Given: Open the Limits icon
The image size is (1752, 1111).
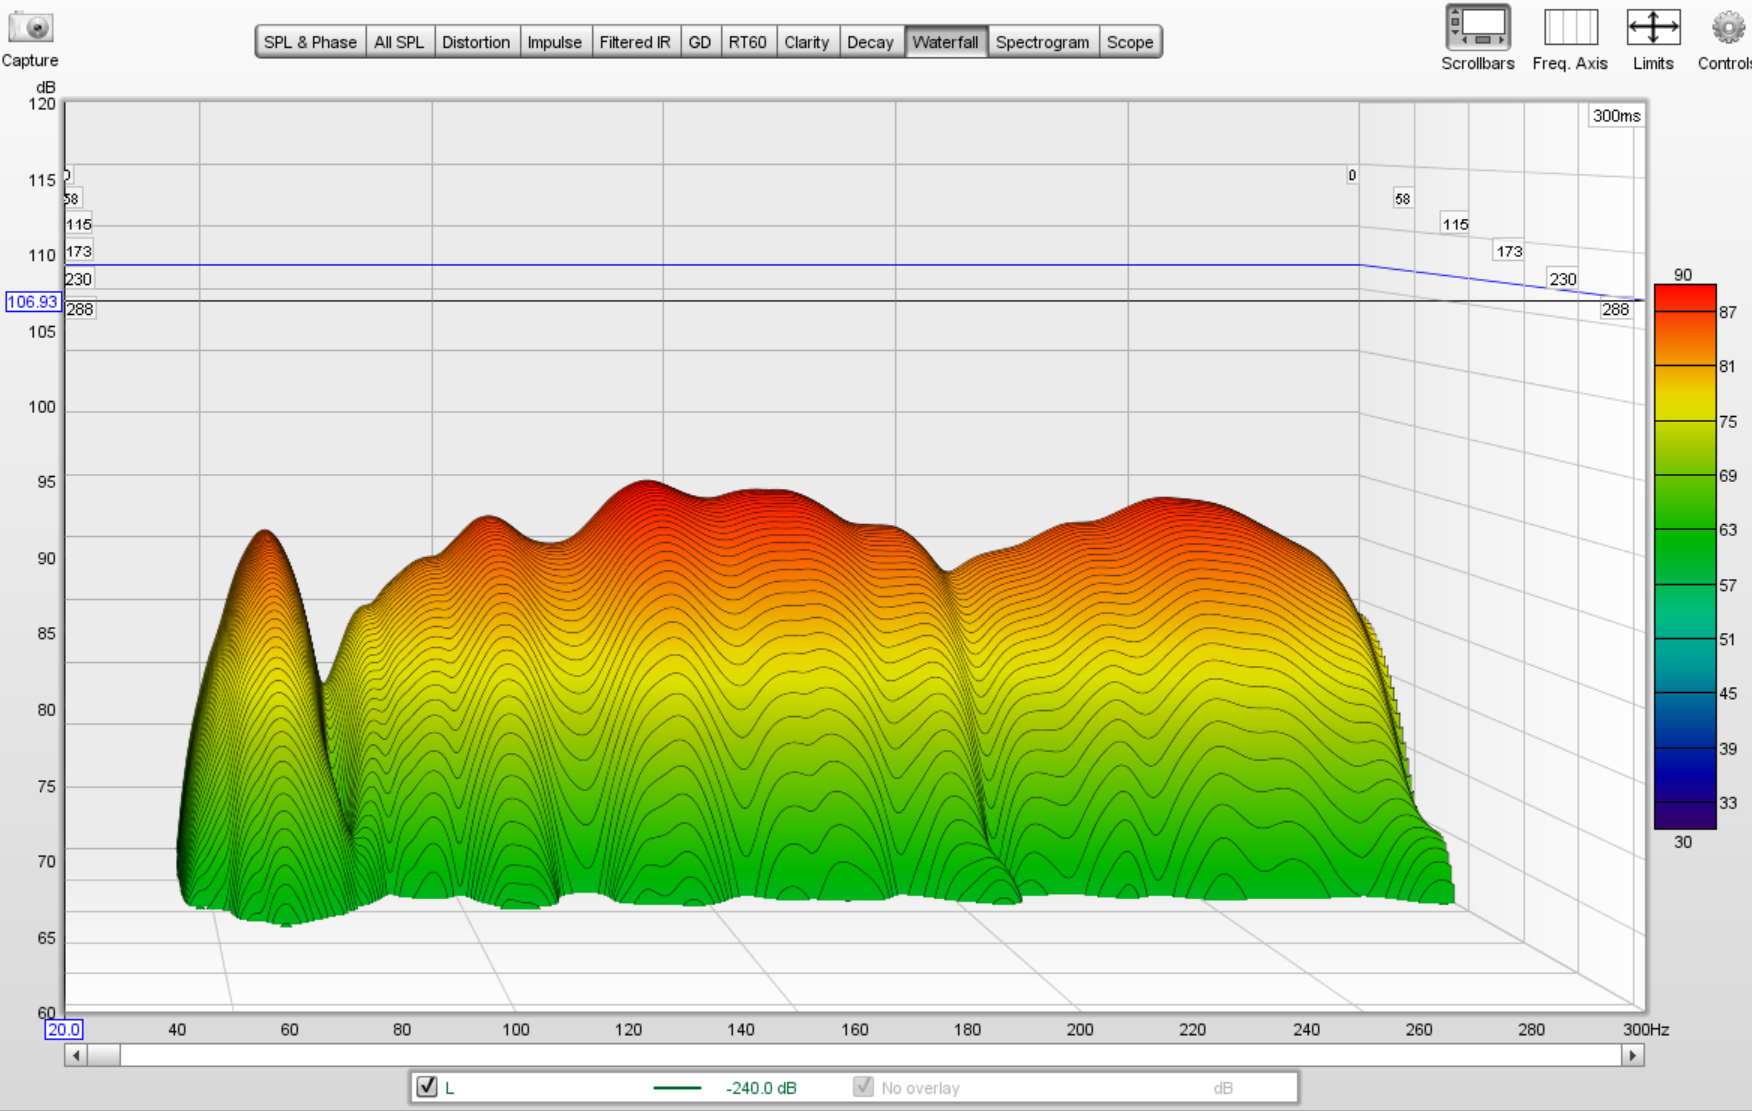Looking at the screenshot, I should (x=1653, y=27).
